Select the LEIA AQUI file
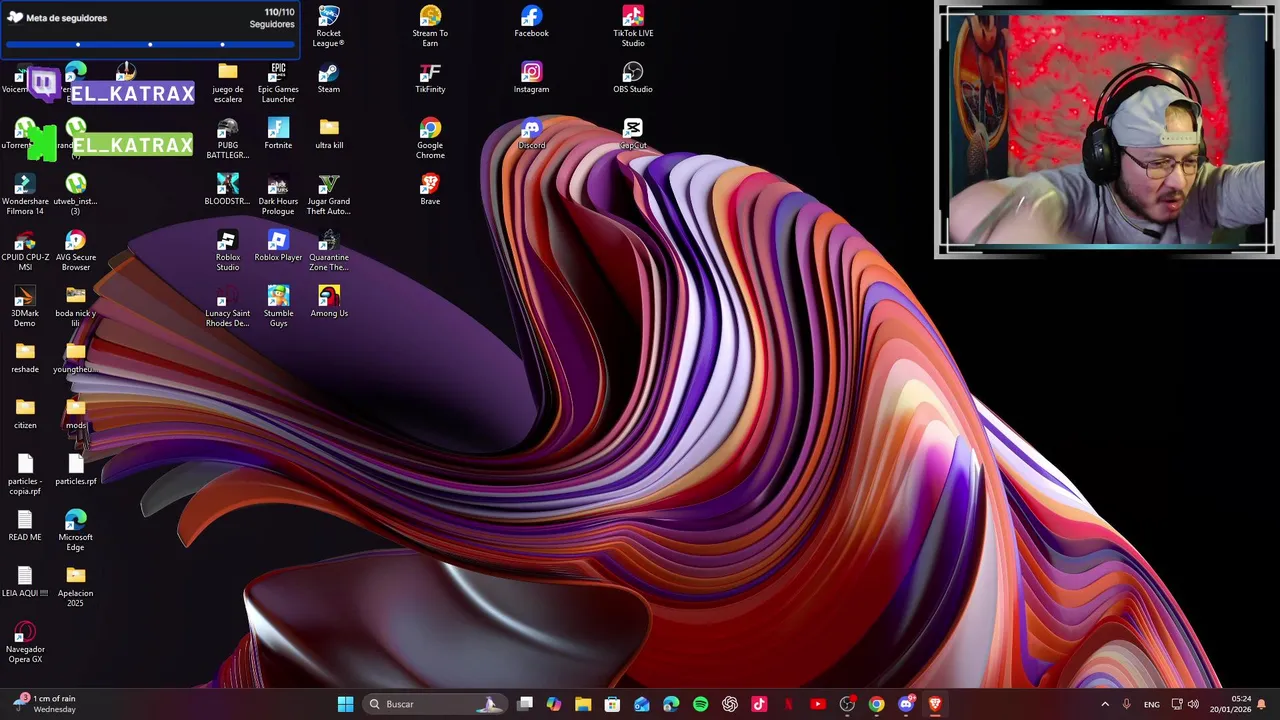The image size is (1280, 720). tap(25, 582)
